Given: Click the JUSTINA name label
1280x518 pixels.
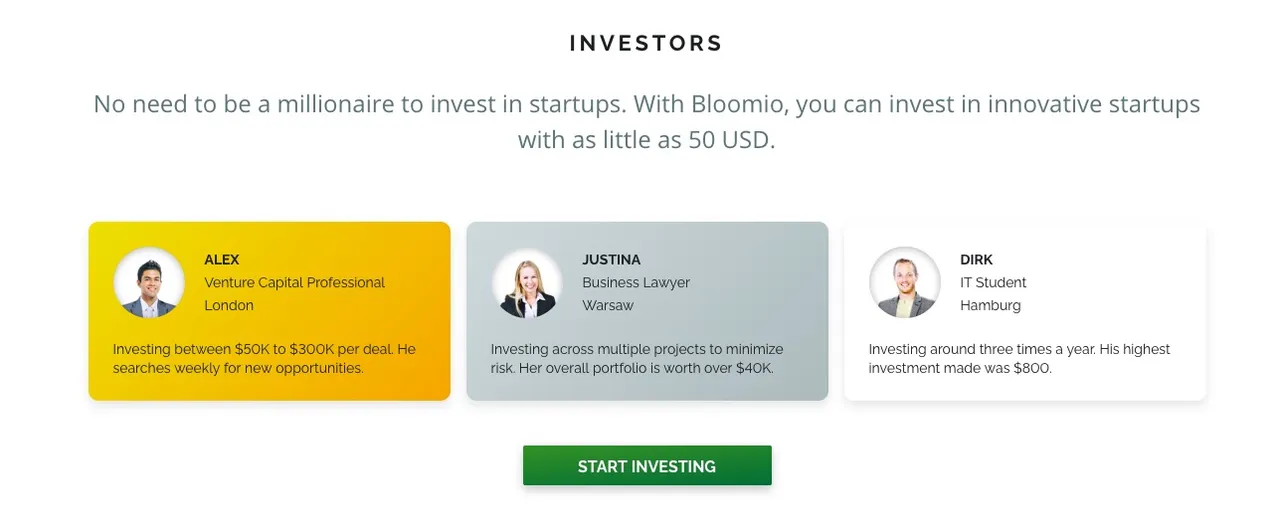Looking at the screenshot, I should (x=612, y=260).
